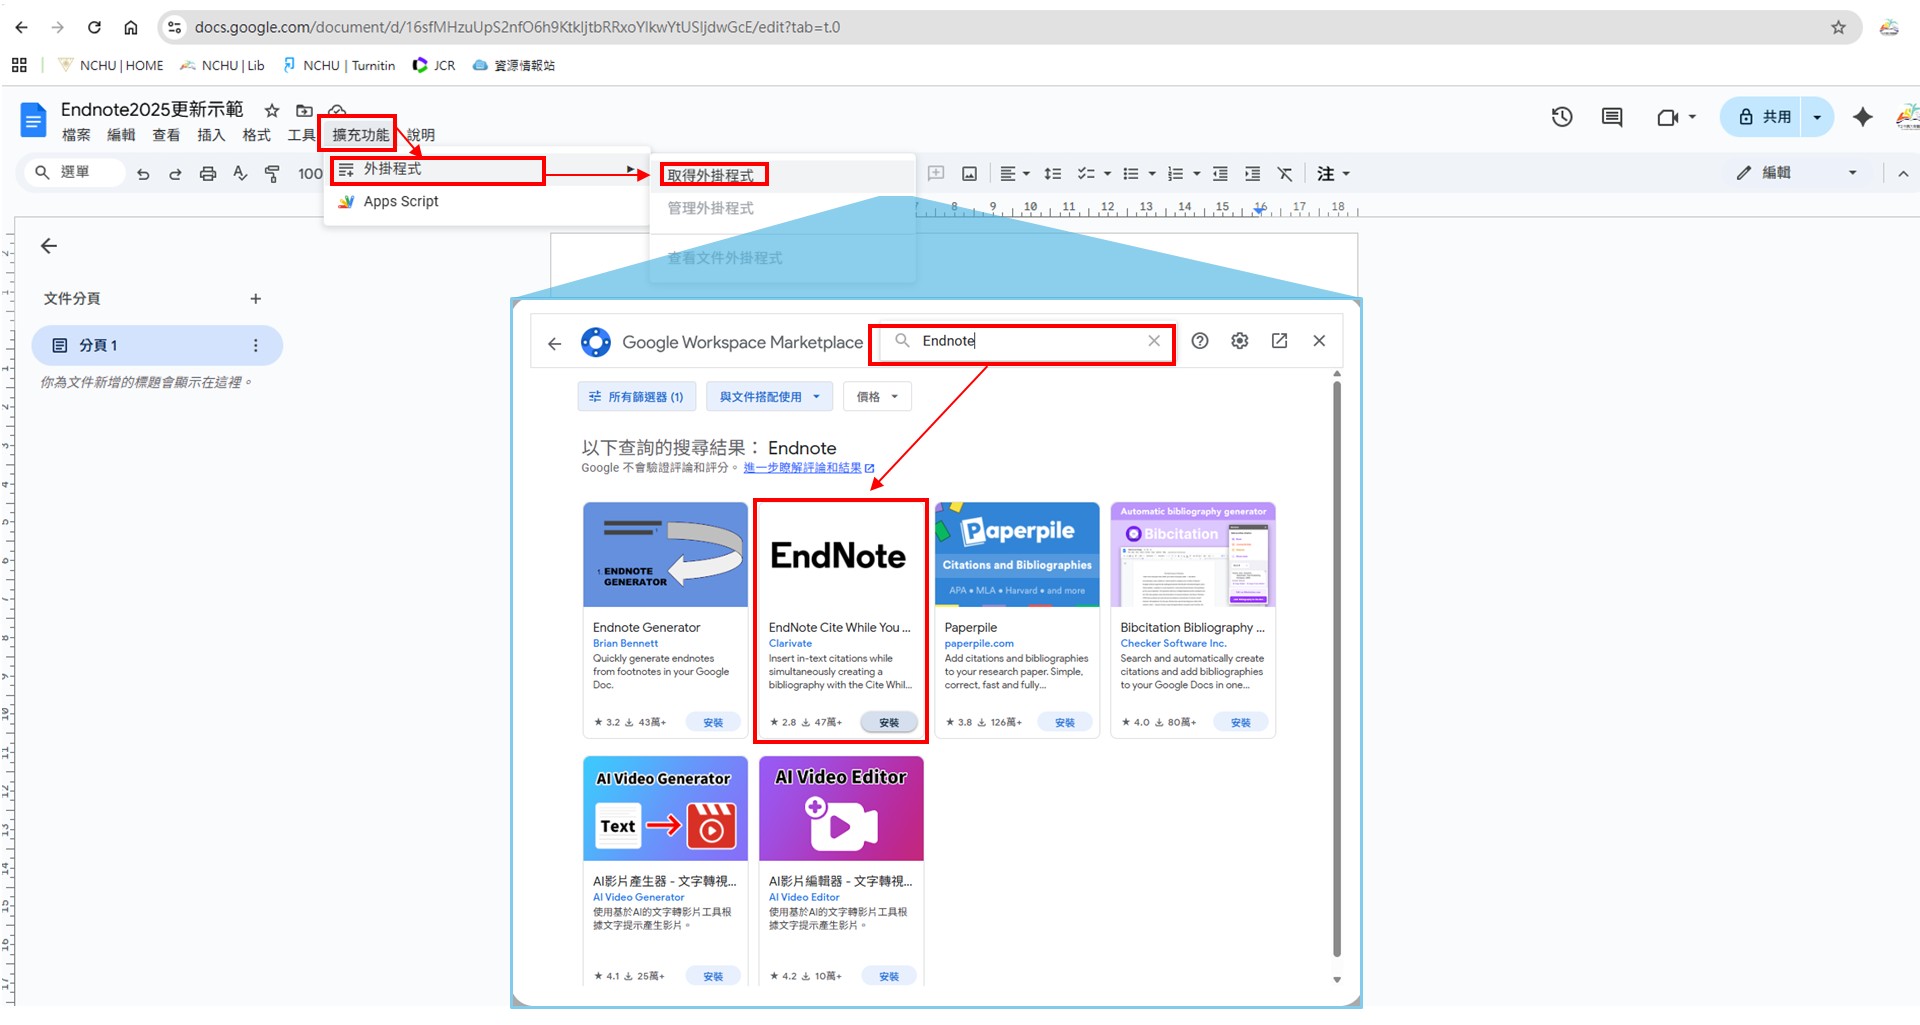Click the print icon in toolbar
This screenshot has height=1025, width=1920.
click(208, 174)
